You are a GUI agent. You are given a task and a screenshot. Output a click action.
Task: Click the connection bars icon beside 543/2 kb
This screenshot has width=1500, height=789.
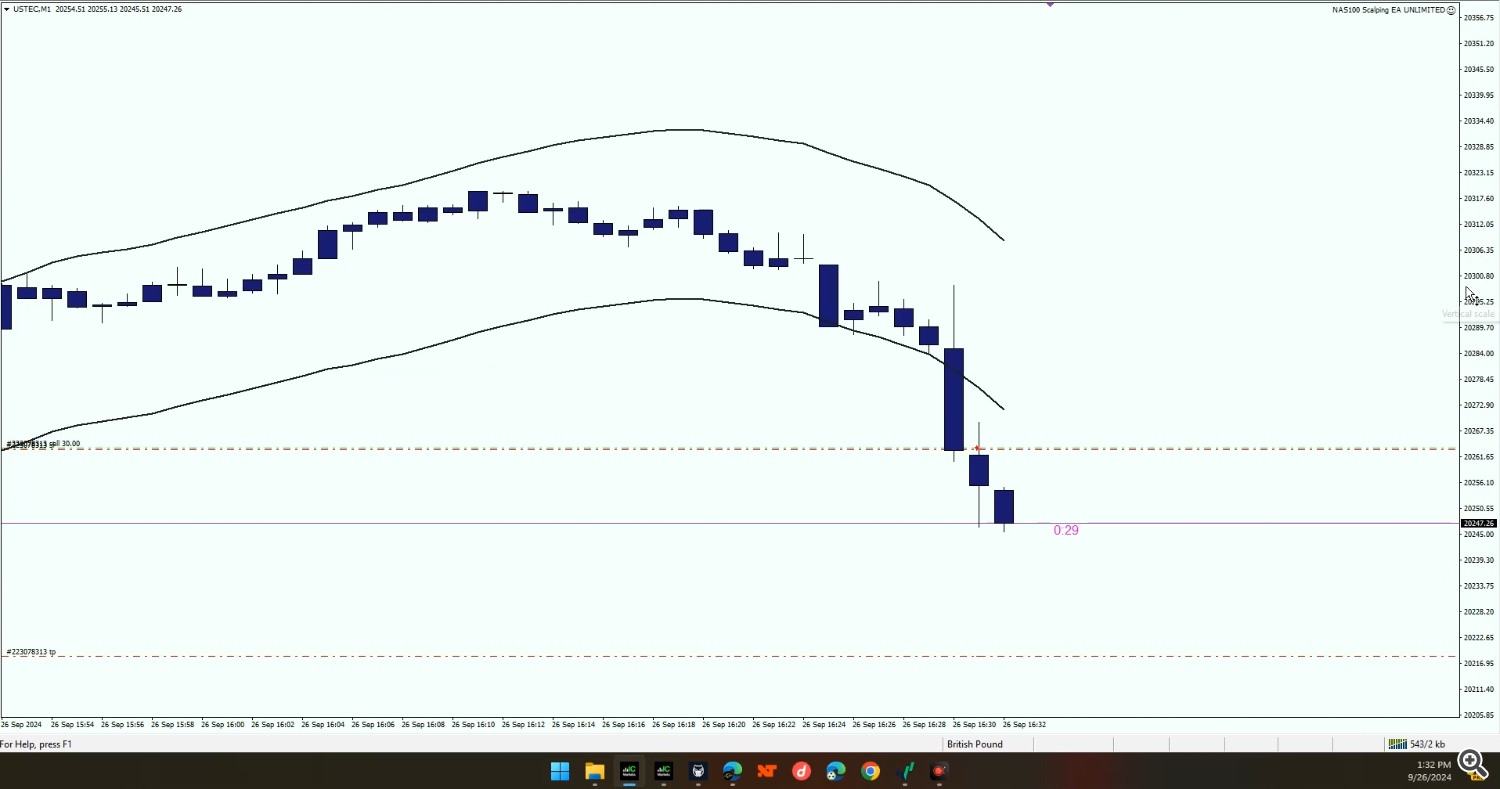(1397, 744)
